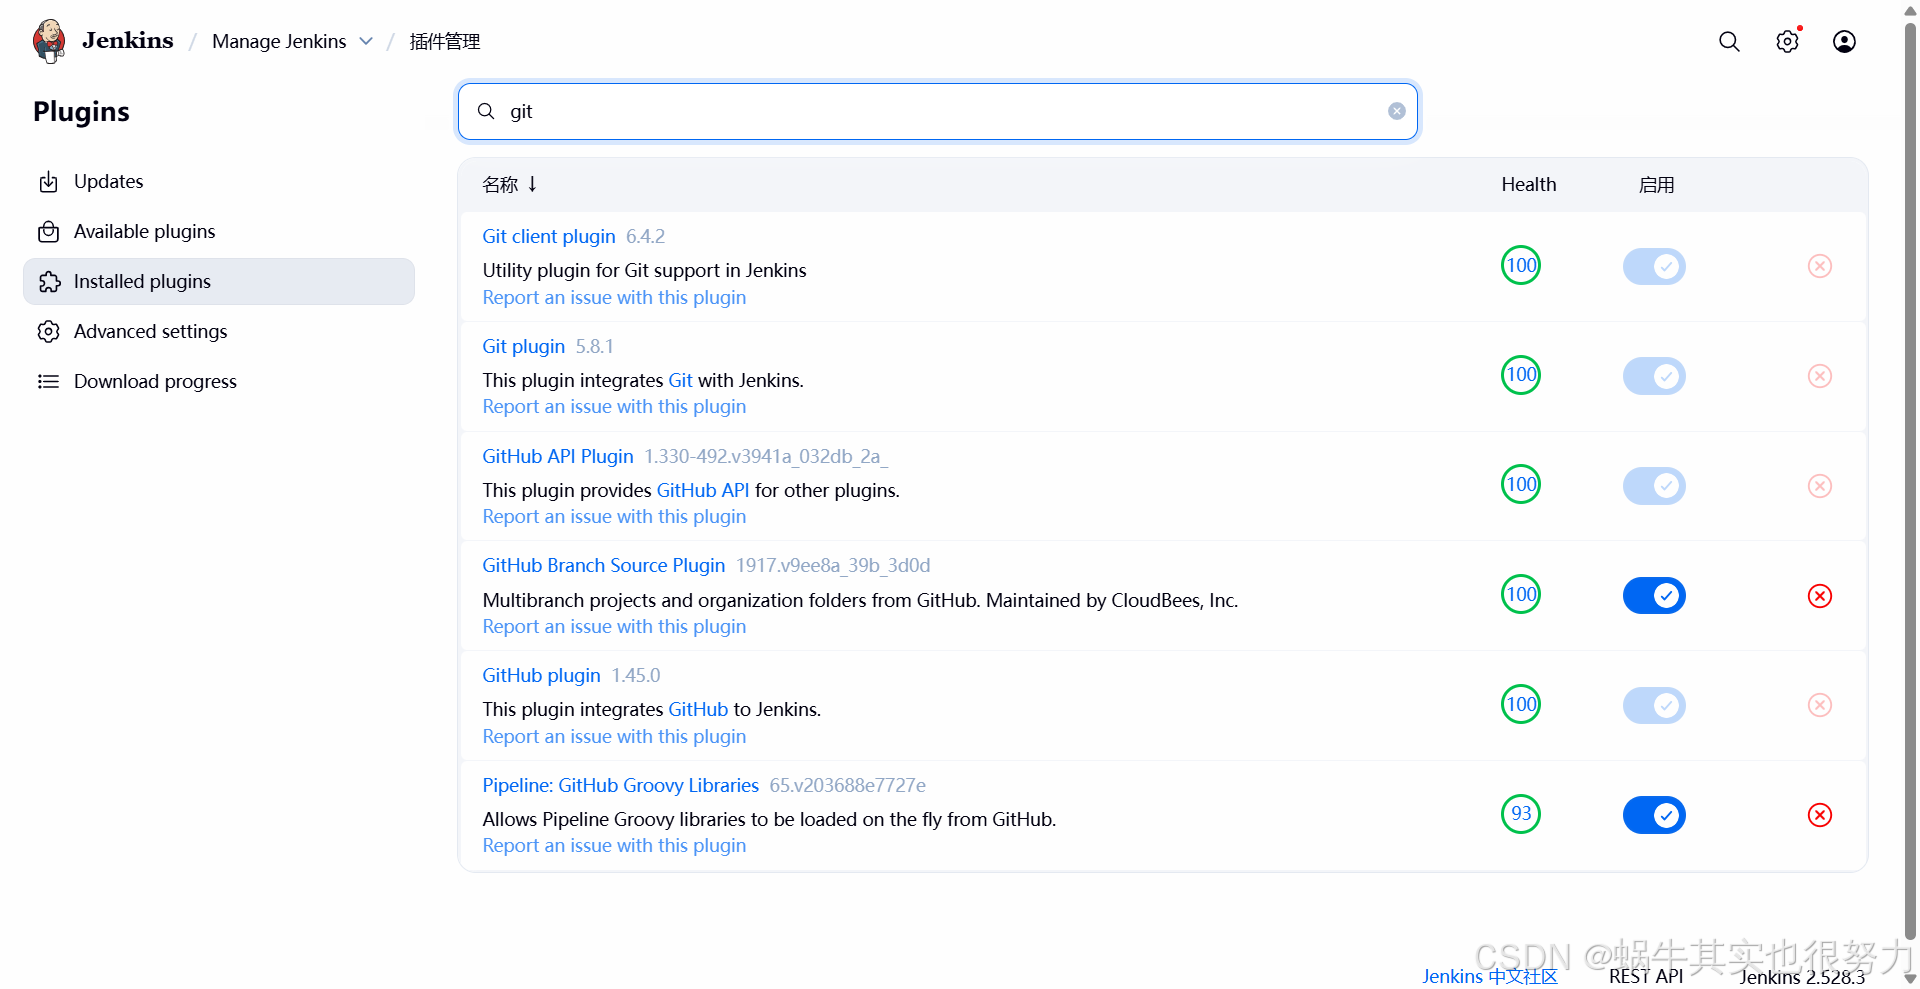The image size is (1920, 989).
Task: Follow the GitHub link in GitHub plugin description
Action: (698, 709)
